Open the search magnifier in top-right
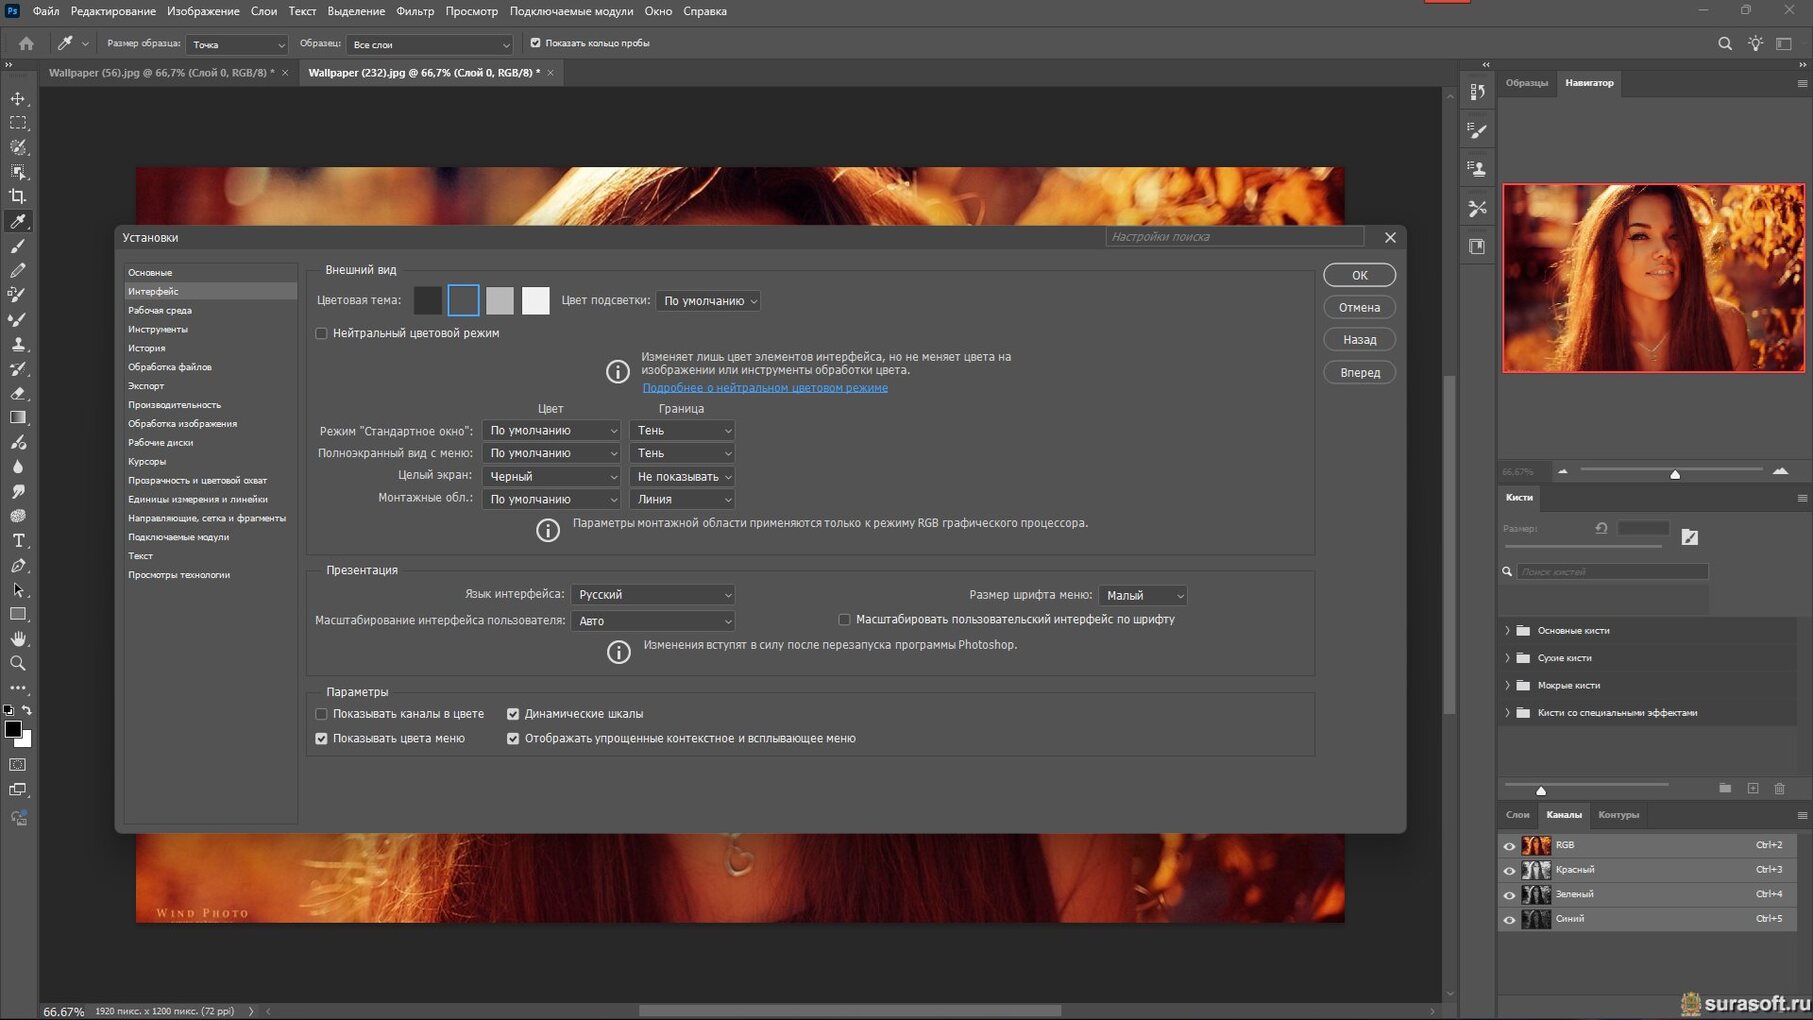 click(x=1725, y=44)
